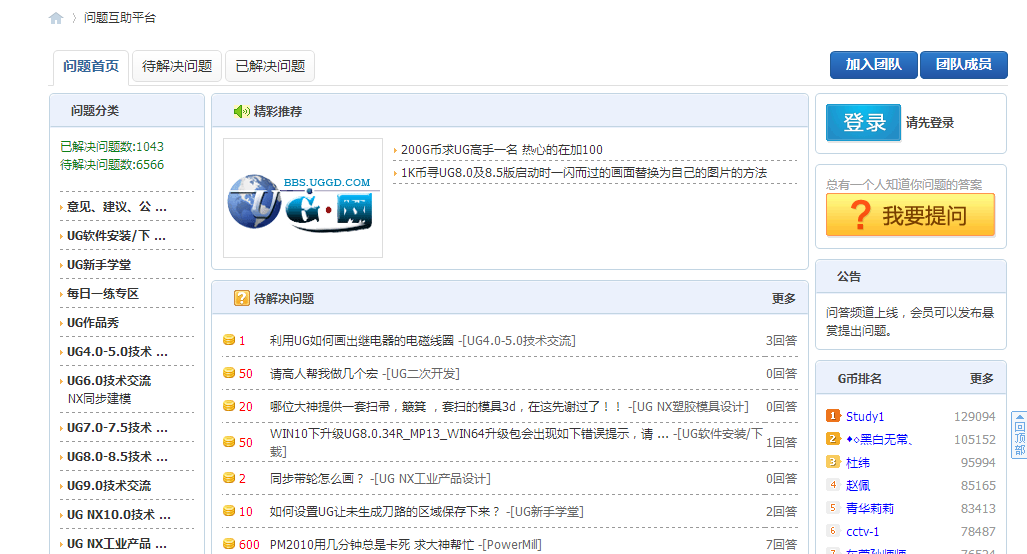This screenshot has width=1027, height=554.
Task: Open the 1K币寻UG8.0及8.5版启动 recommended post
Action: click(x=584, y=173)
